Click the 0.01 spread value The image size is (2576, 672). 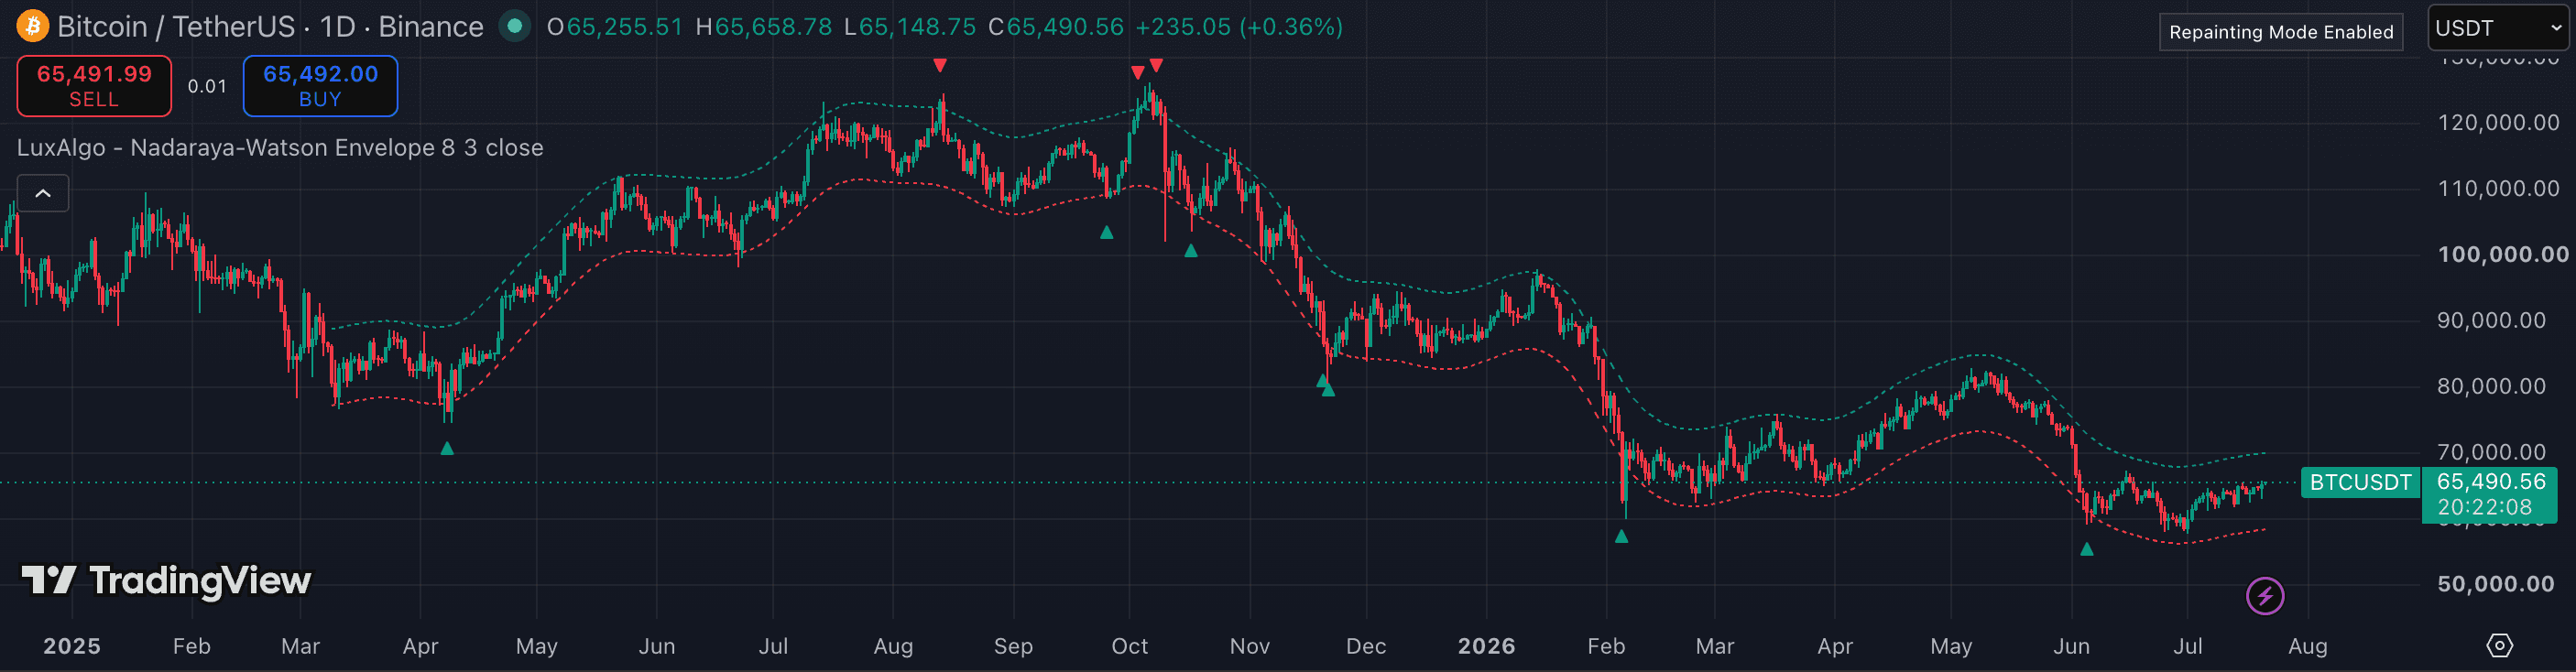207,86
